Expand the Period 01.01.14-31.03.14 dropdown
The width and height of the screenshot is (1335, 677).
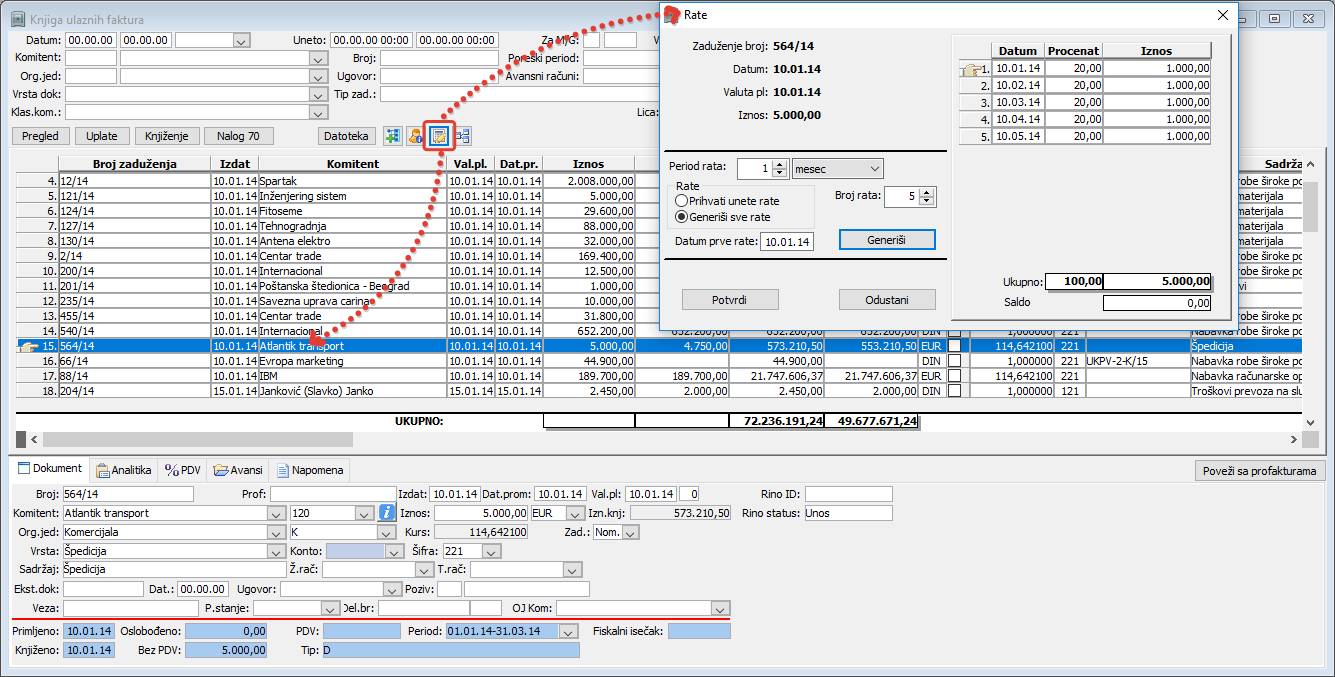point(569,632)
